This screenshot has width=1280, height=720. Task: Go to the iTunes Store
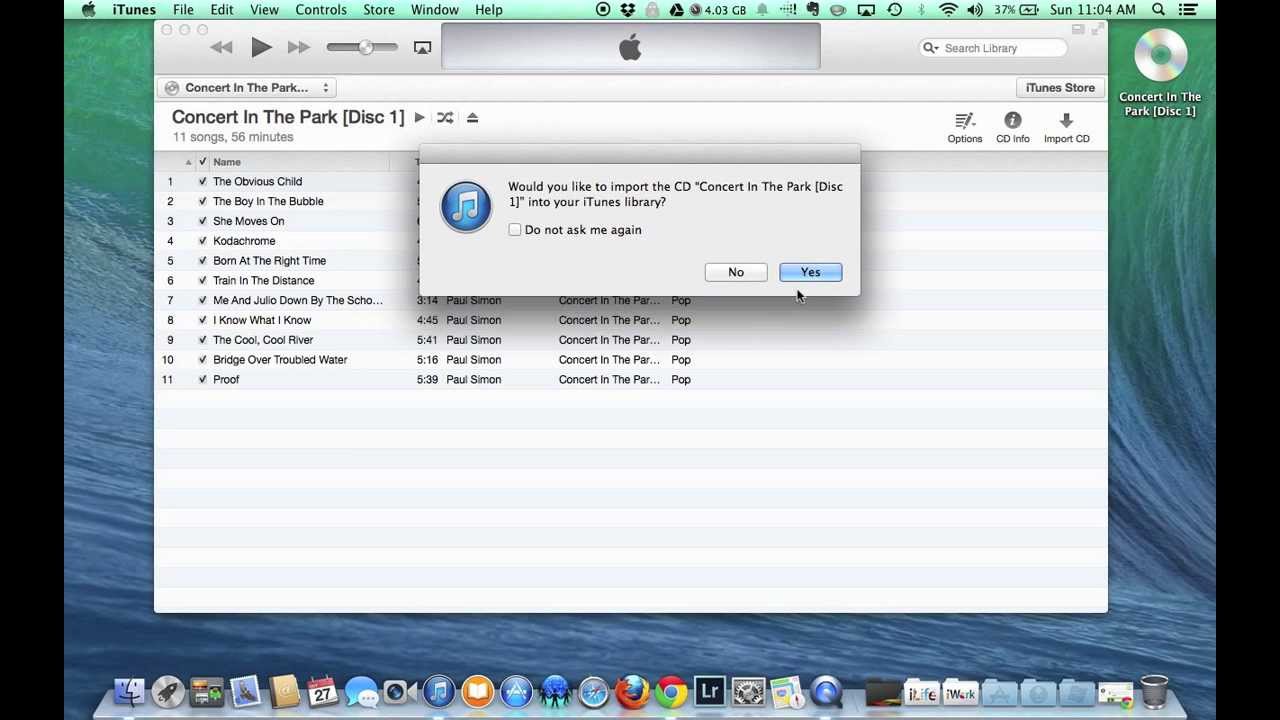click(x=1060, y=88)
